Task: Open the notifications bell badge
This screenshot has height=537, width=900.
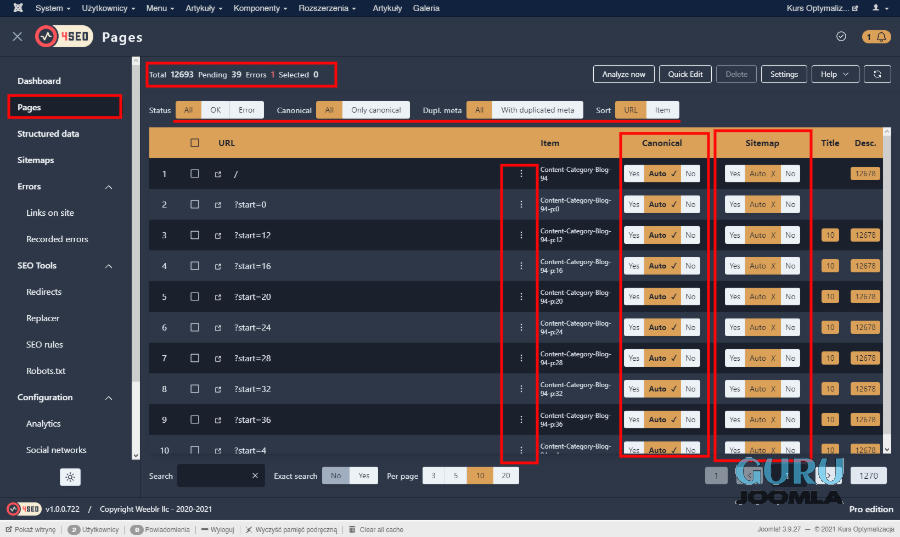Action: coord(876,37)
